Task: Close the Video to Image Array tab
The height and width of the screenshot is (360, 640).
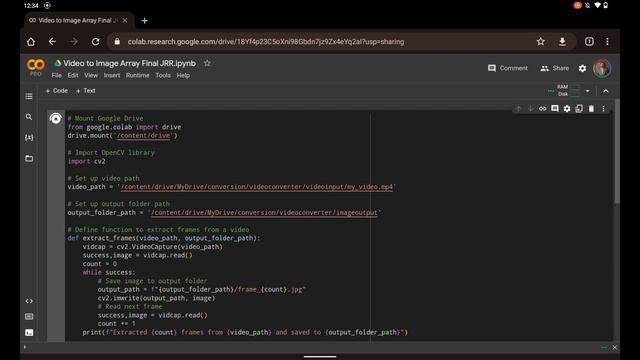Action: (125, 20)
